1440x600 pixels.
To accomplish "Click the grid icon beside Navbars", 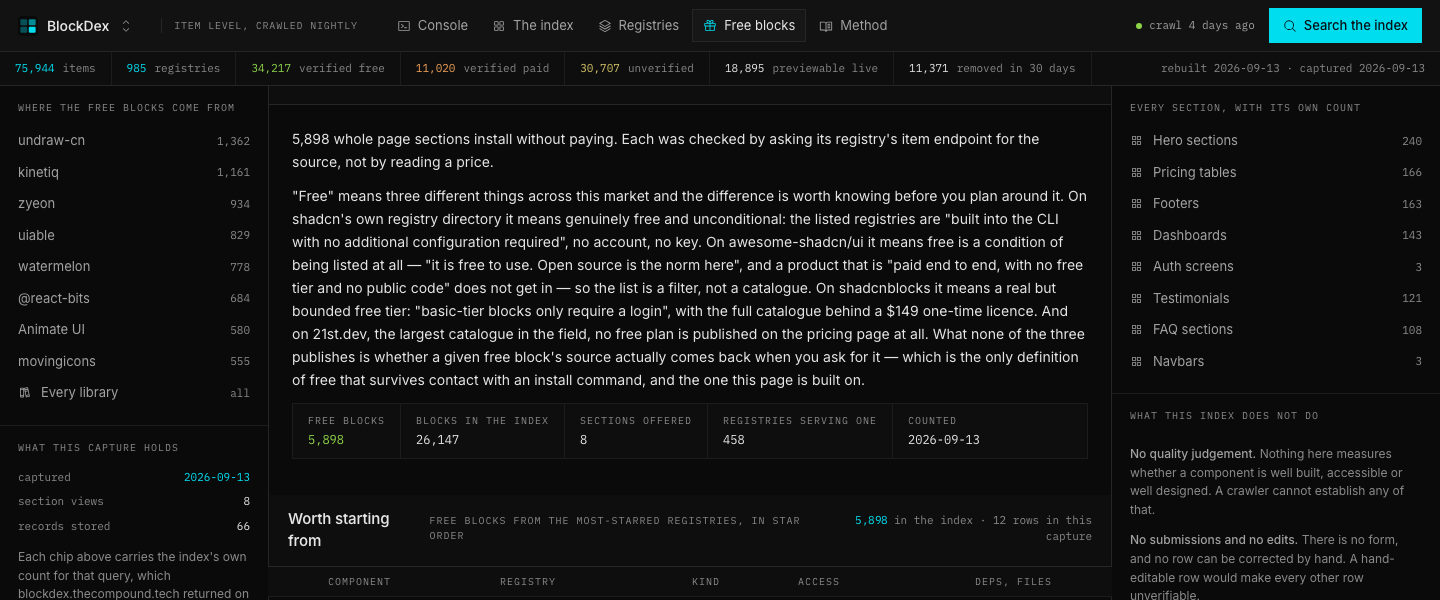I will 1136,361.
